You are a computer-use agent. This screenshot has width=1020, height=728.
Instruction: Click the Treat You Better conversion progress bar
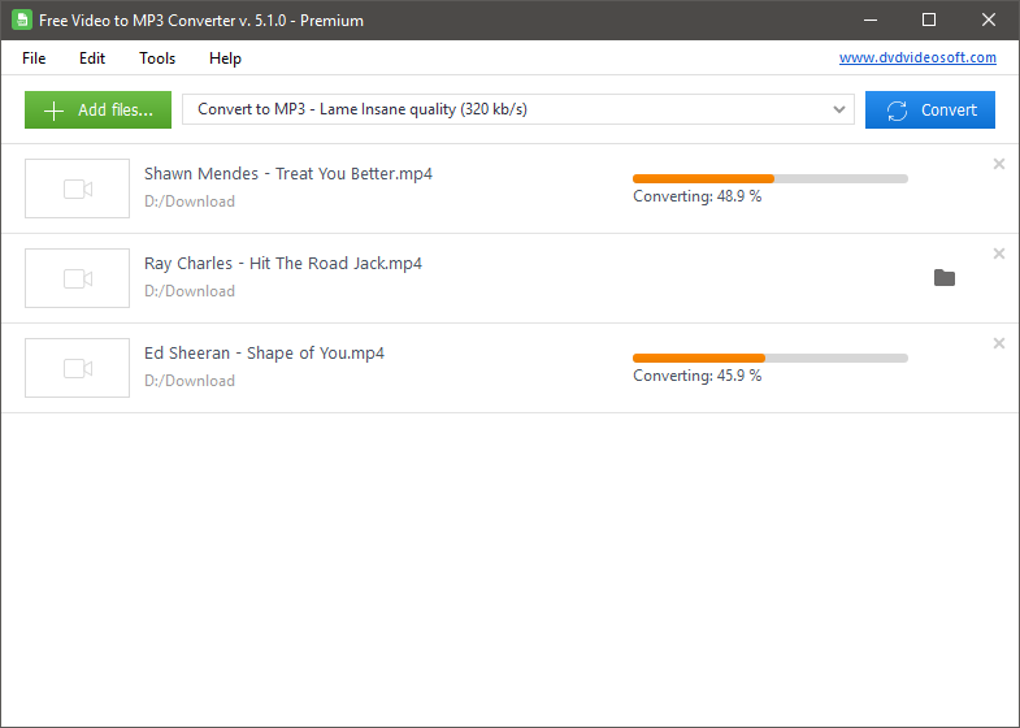pyautogui.click(x=769, y=178)
